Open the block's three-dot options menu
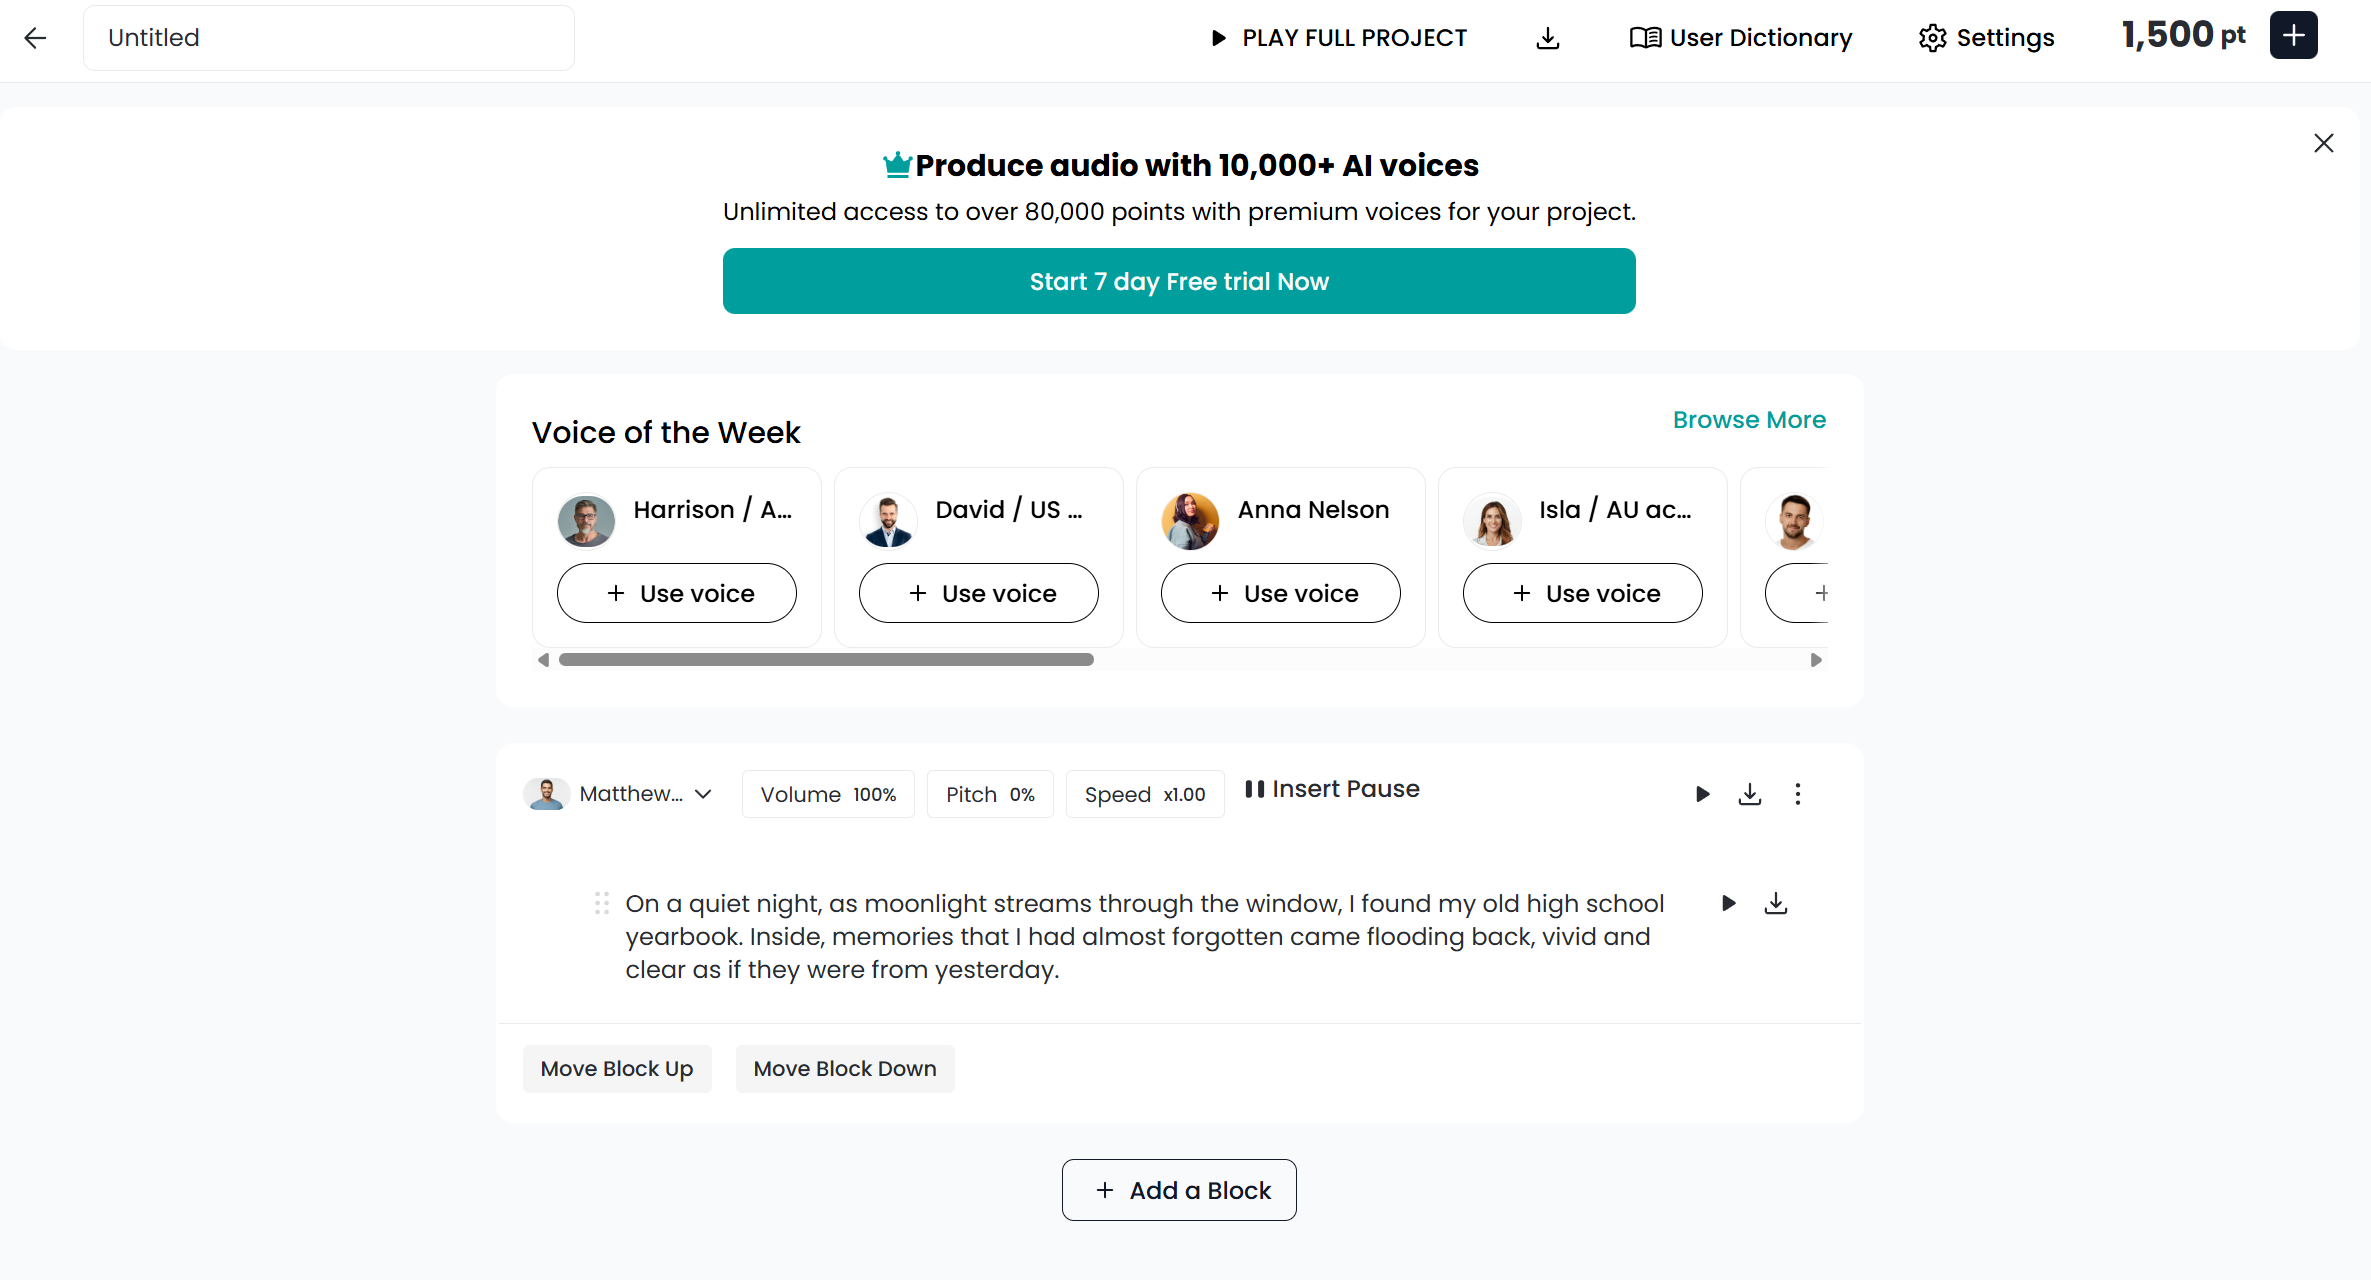2371x1280 pixels. 1797,794
